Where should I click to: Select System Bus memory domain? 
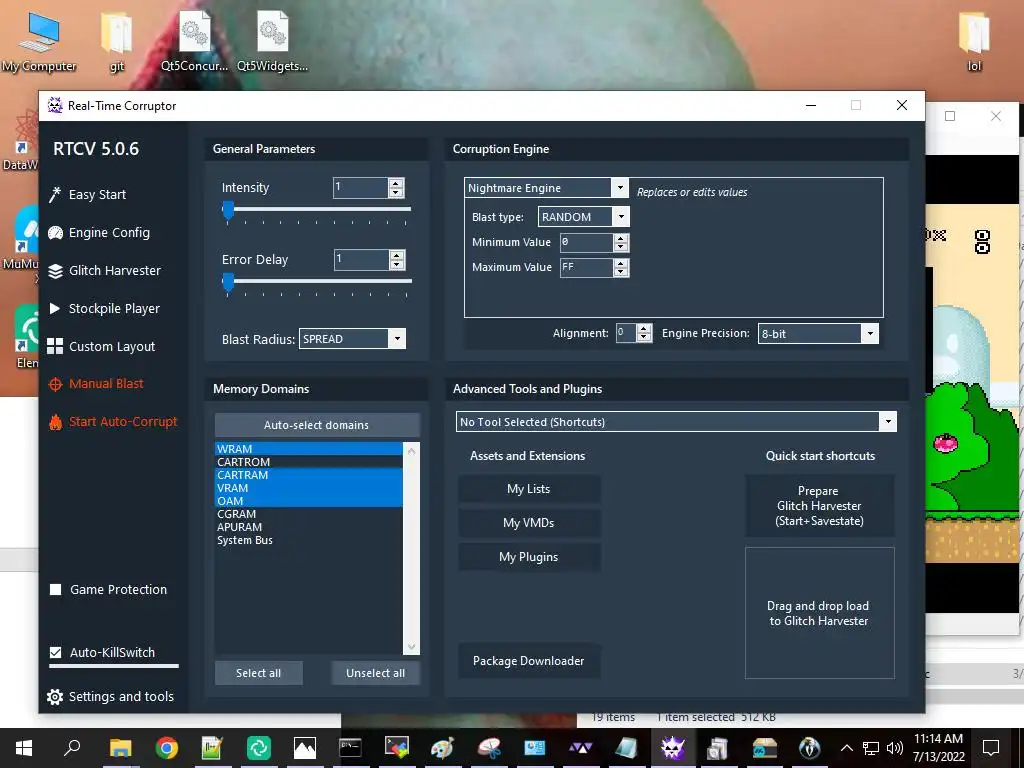tap(309, 541)
